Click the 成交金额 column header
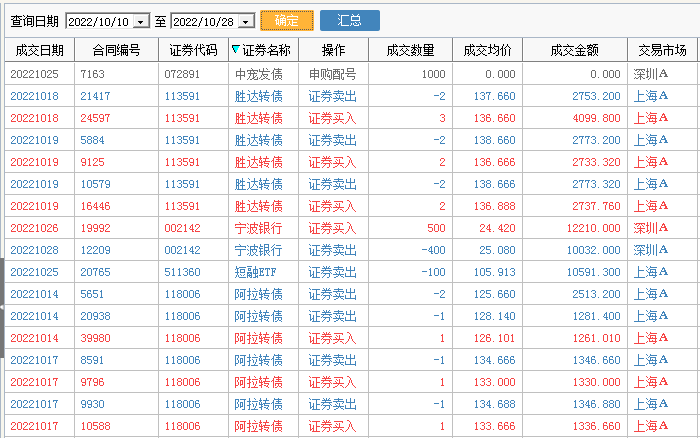Viewport: 700px width, 438px height. click(x=575, y=49)
